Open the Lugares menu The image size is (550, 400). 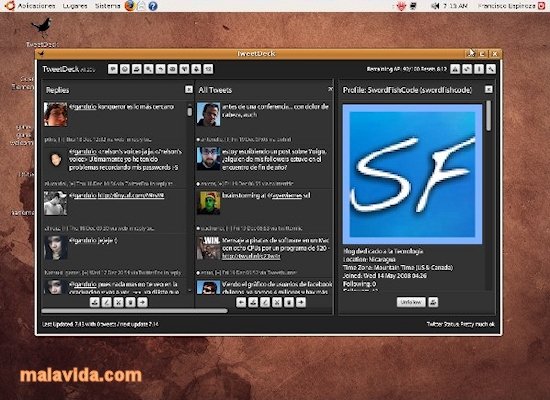75,6
